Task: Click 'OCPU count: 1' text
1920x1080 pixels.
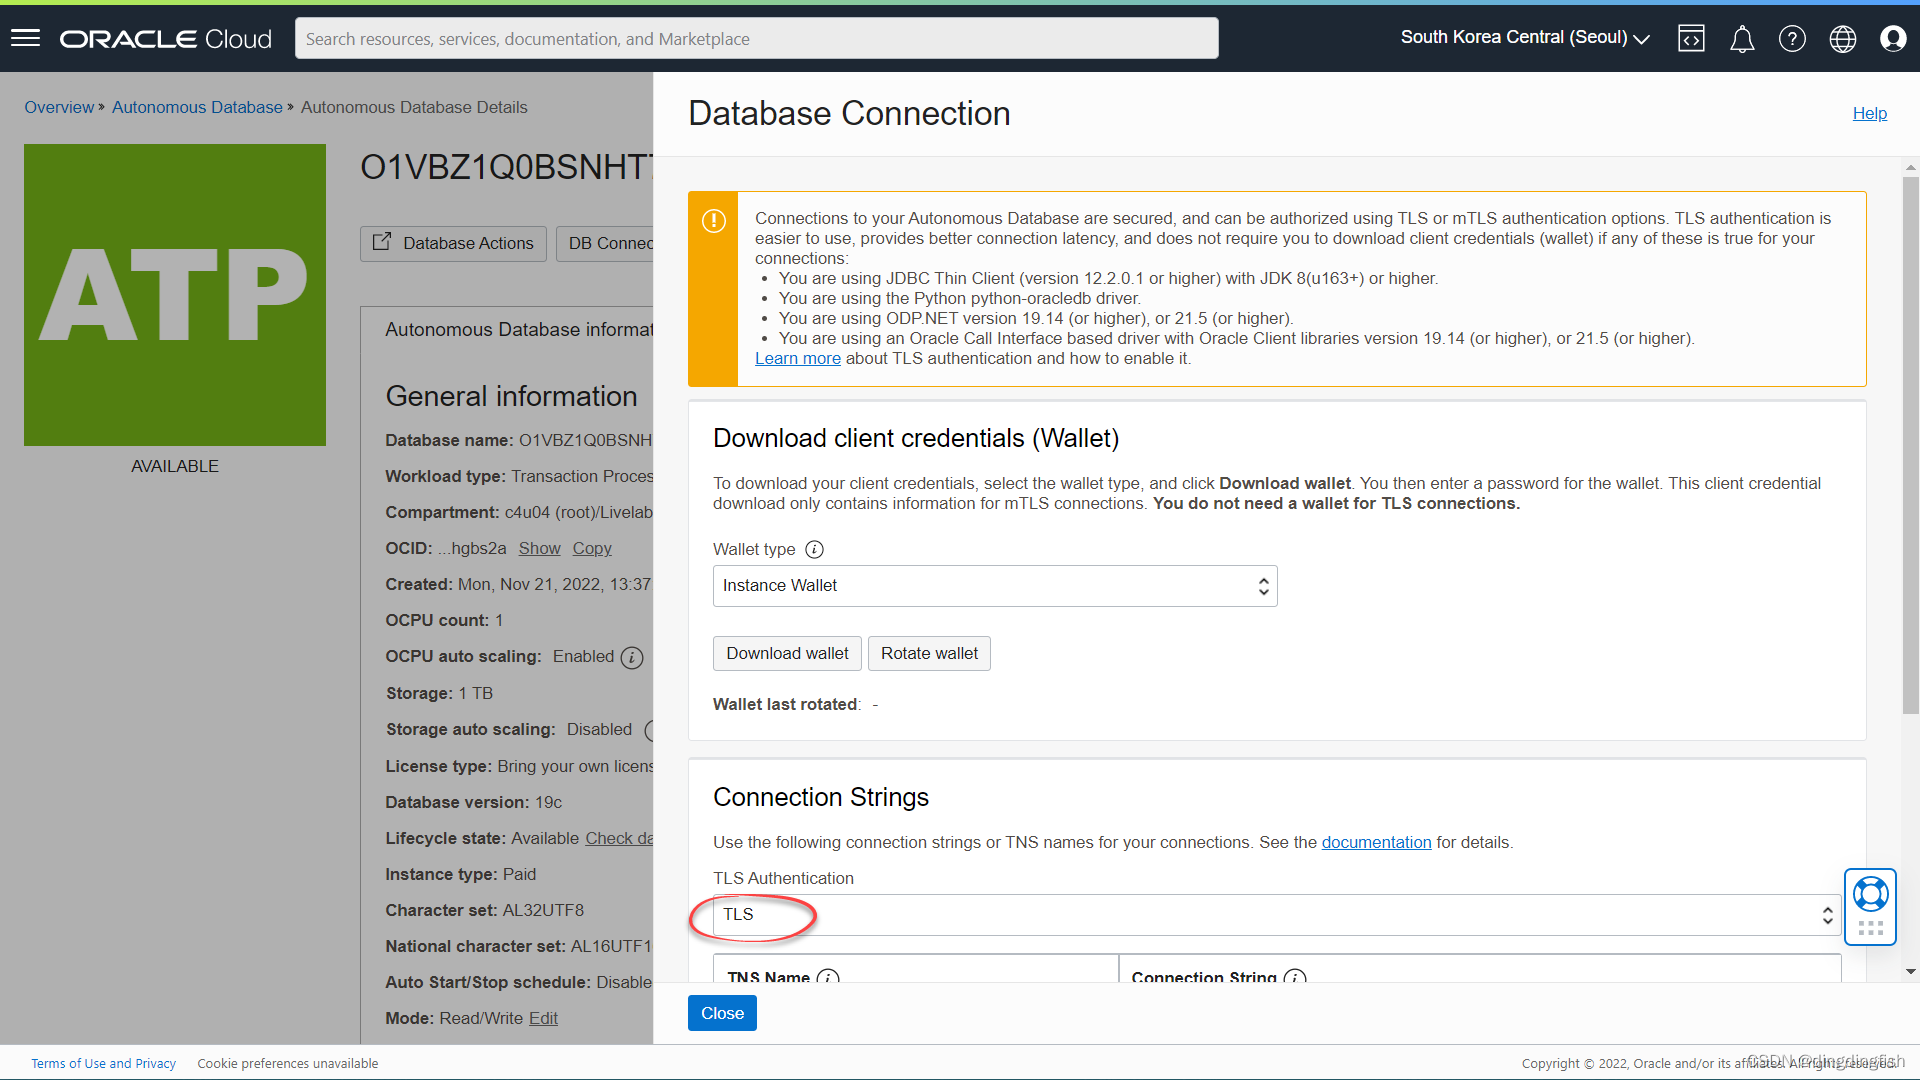Action: point(444,620)
